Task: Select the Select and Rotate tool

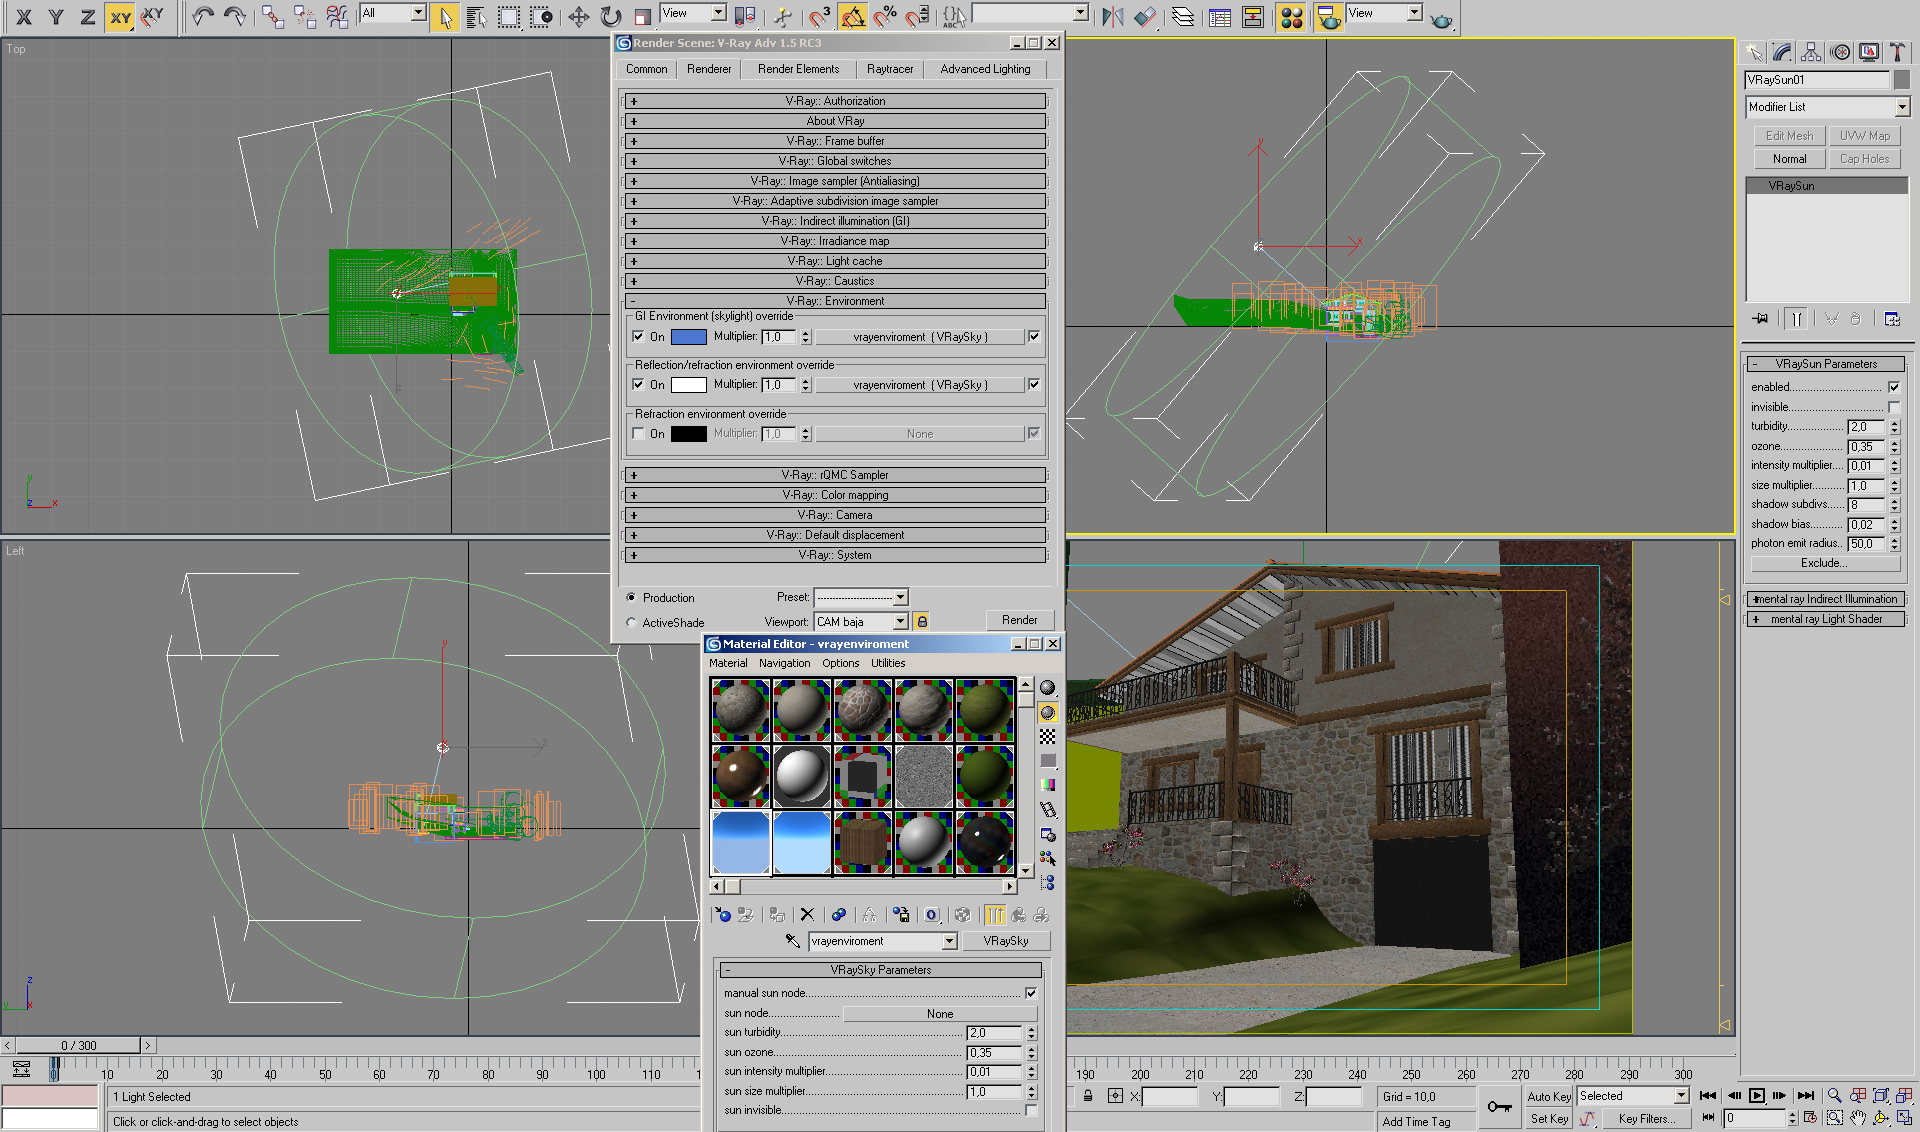Action: click(x=610, y=16)
